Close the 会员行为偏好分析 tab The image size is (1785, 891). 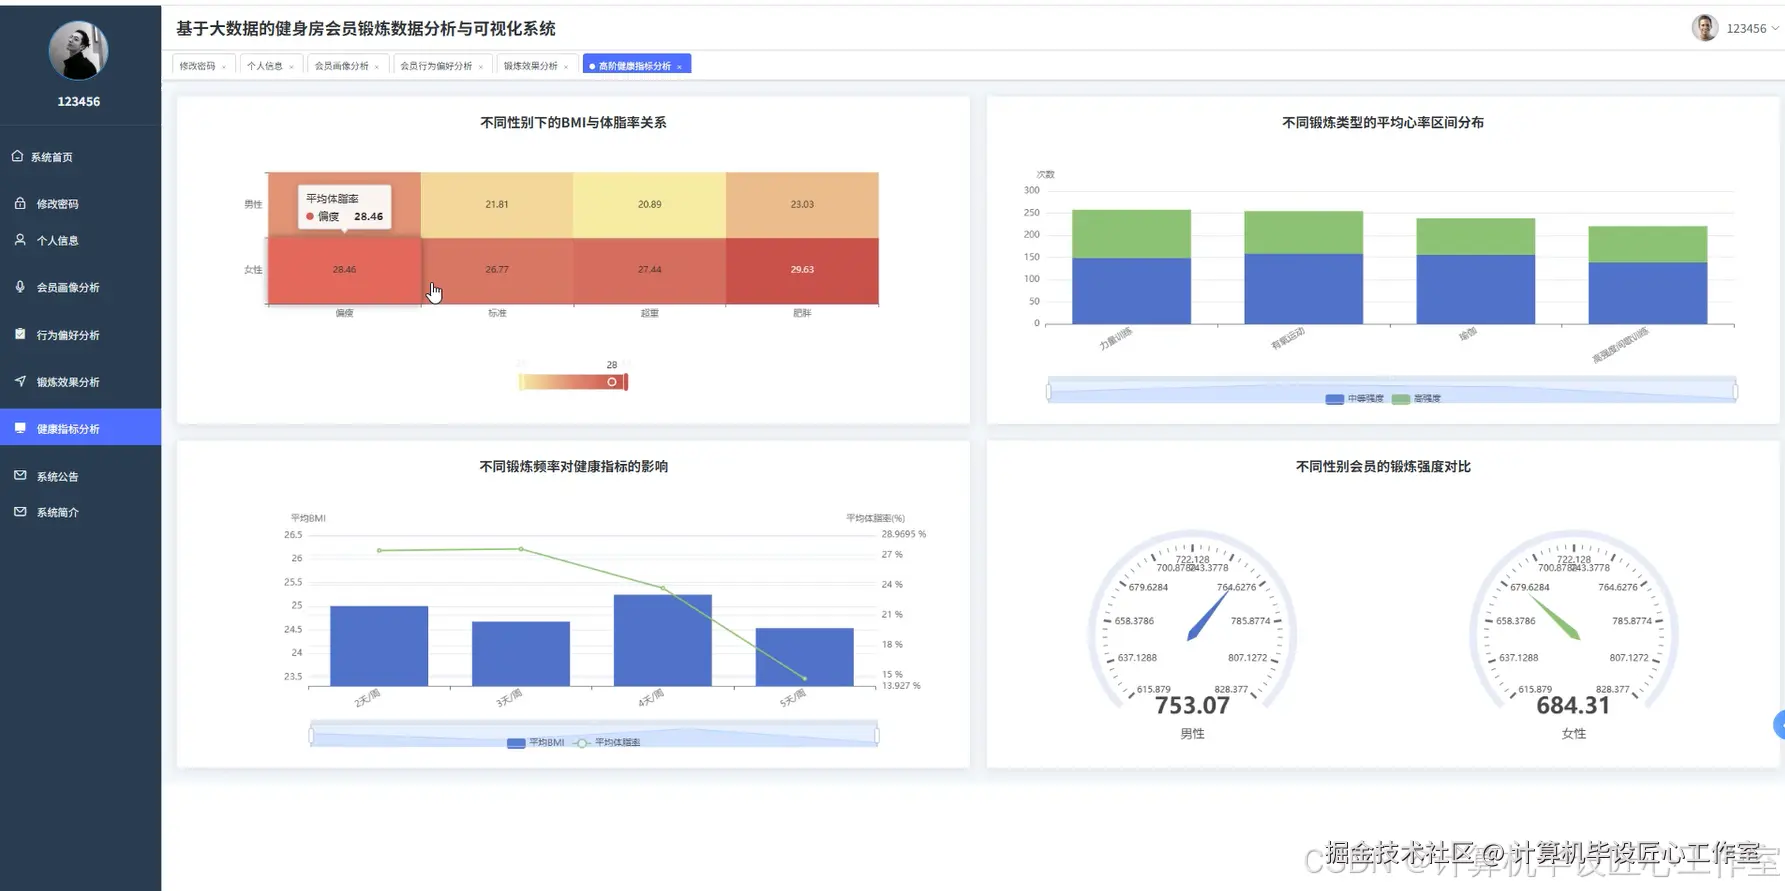pyautogui.click(x=481, y=67)
